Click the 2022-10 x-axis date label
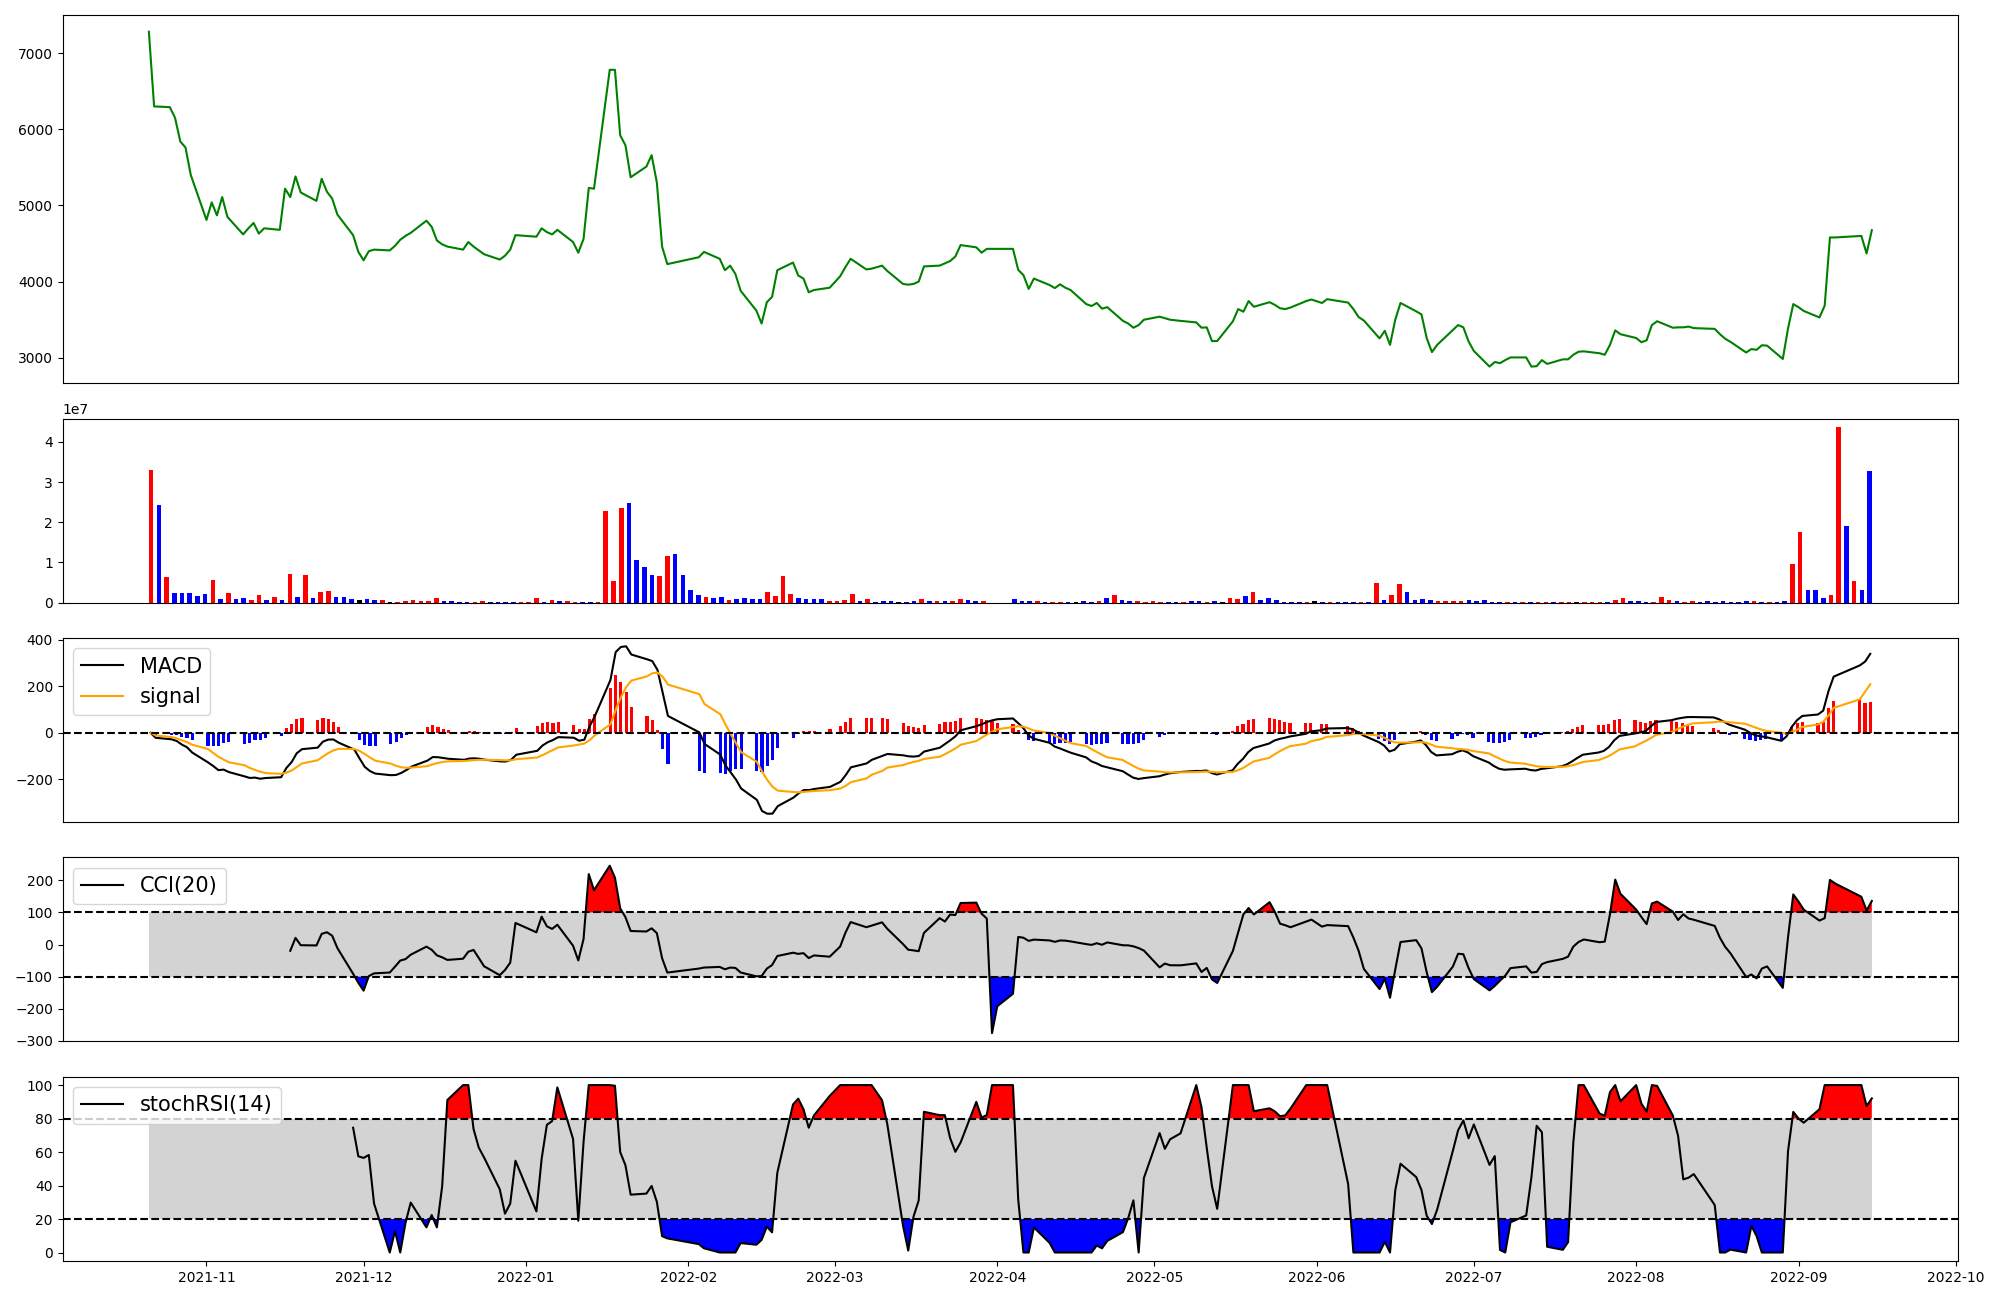The width and height of the screenshot is (2000, 1300). pos(1956,1277)
